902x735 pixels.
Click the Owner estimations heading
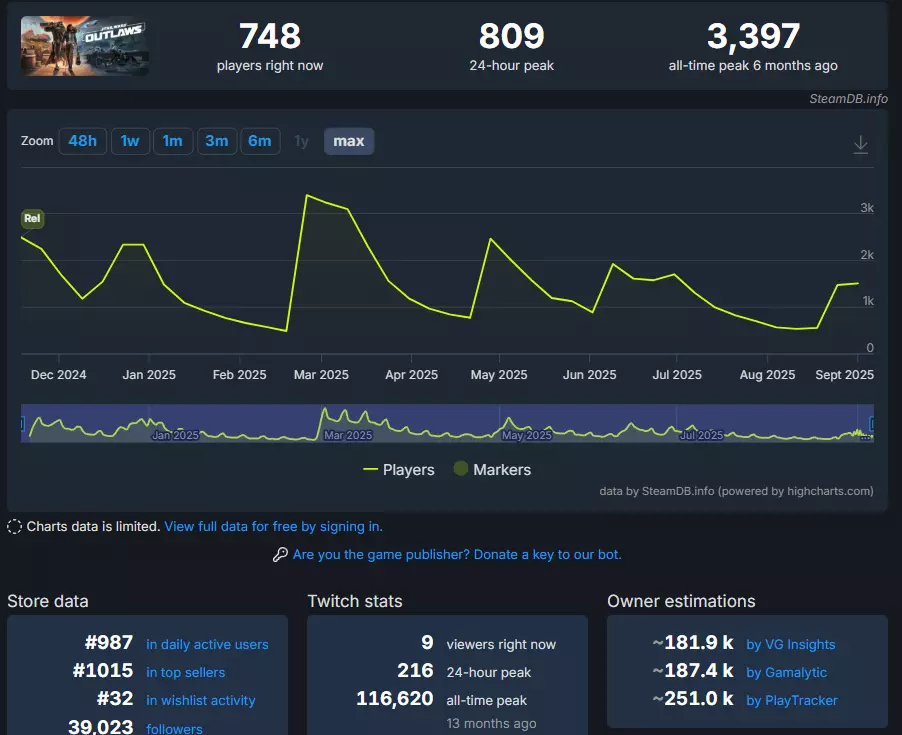pyautogui.click(x=681, y=601)
